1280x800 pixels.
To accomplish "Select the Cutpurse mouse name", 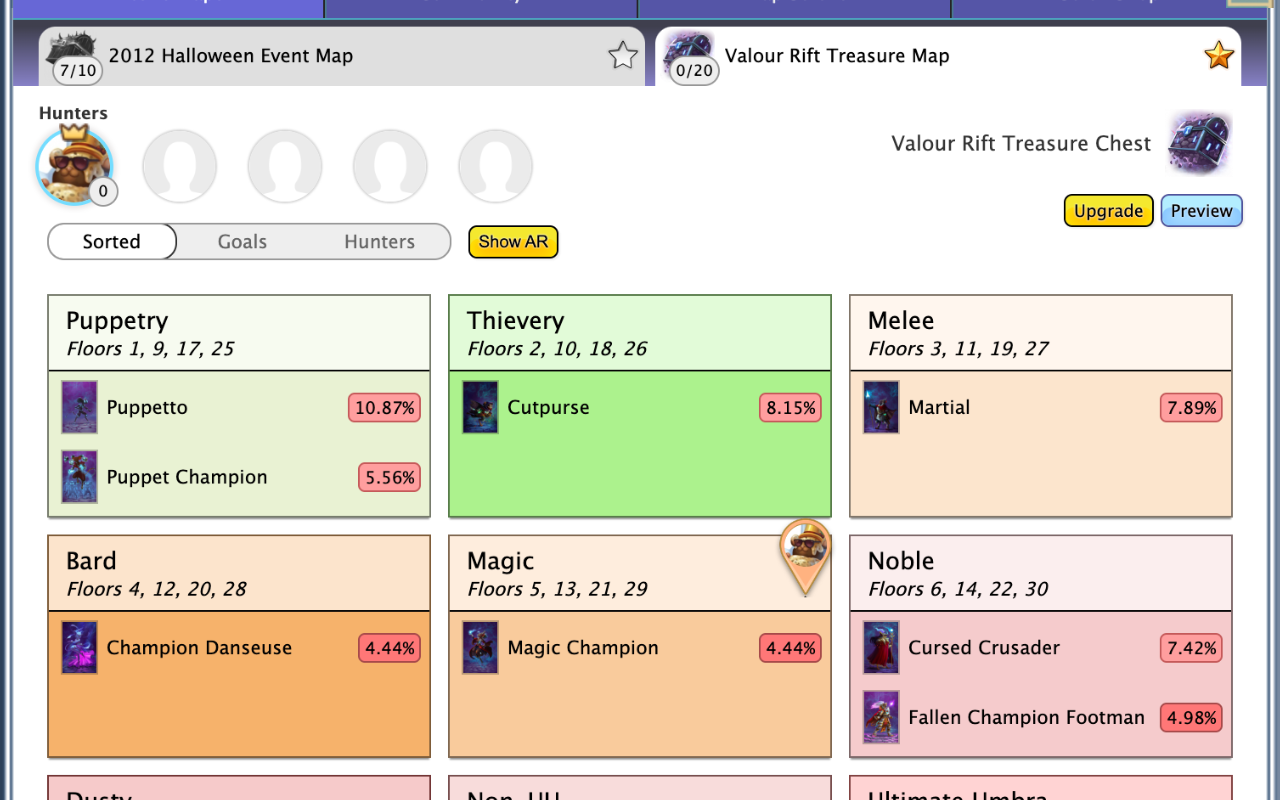I will 548,408.
